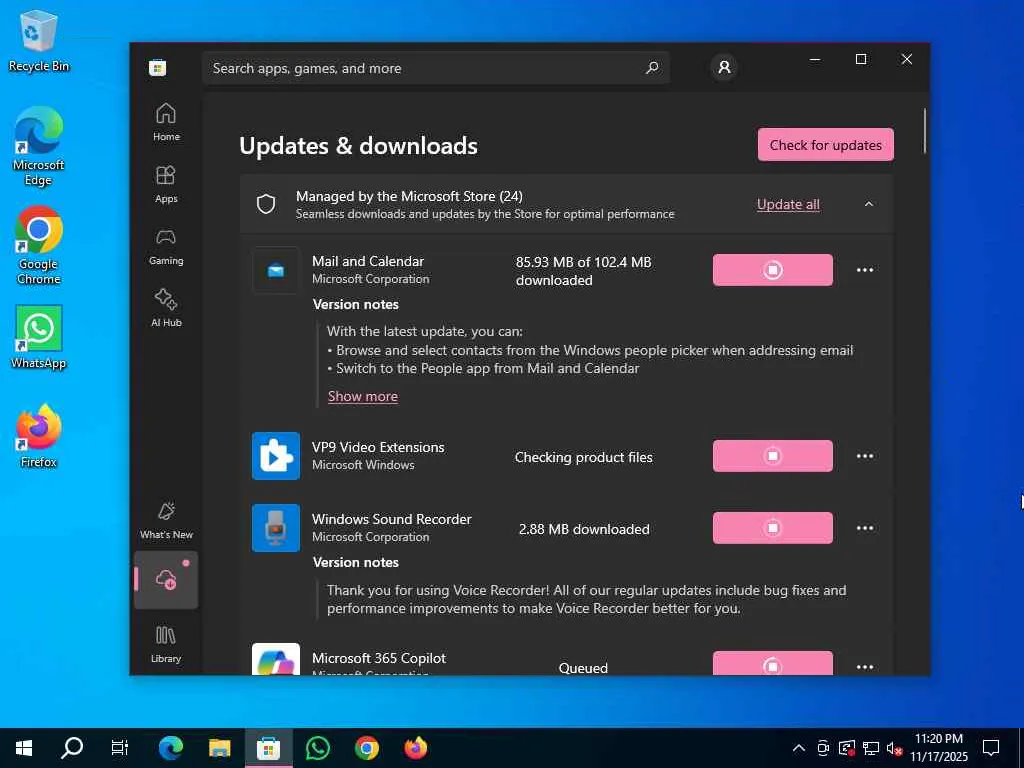1024x768 pixels.
Task: Click the VP9 Video Extensions title text
Action: tap(378, 447)
